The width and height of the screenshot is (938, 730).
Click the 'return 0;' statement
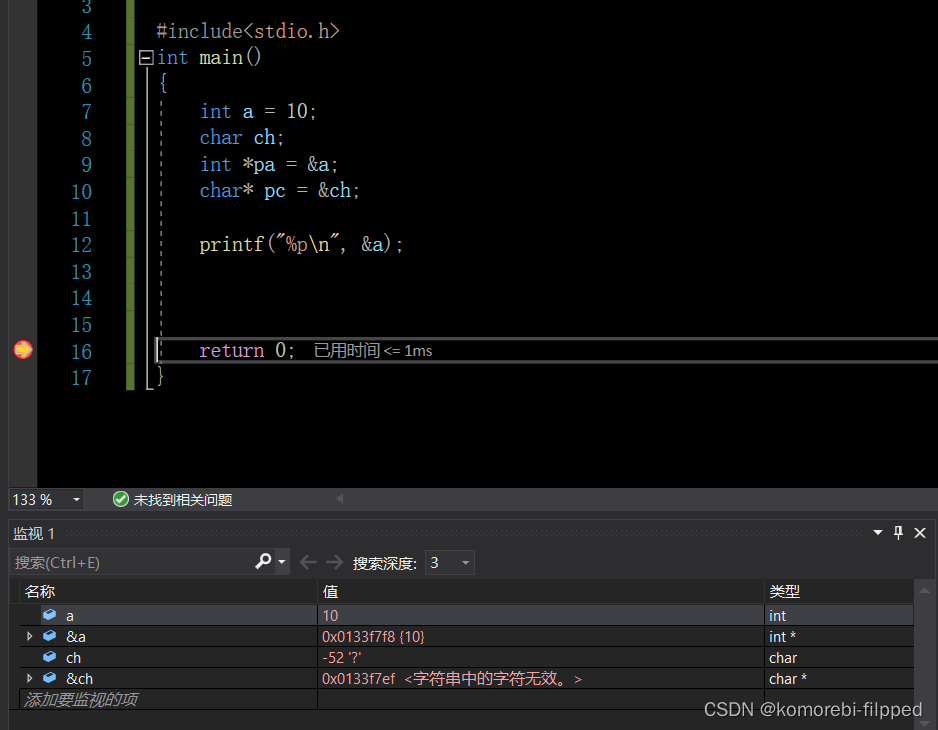(x=247, y=350)
